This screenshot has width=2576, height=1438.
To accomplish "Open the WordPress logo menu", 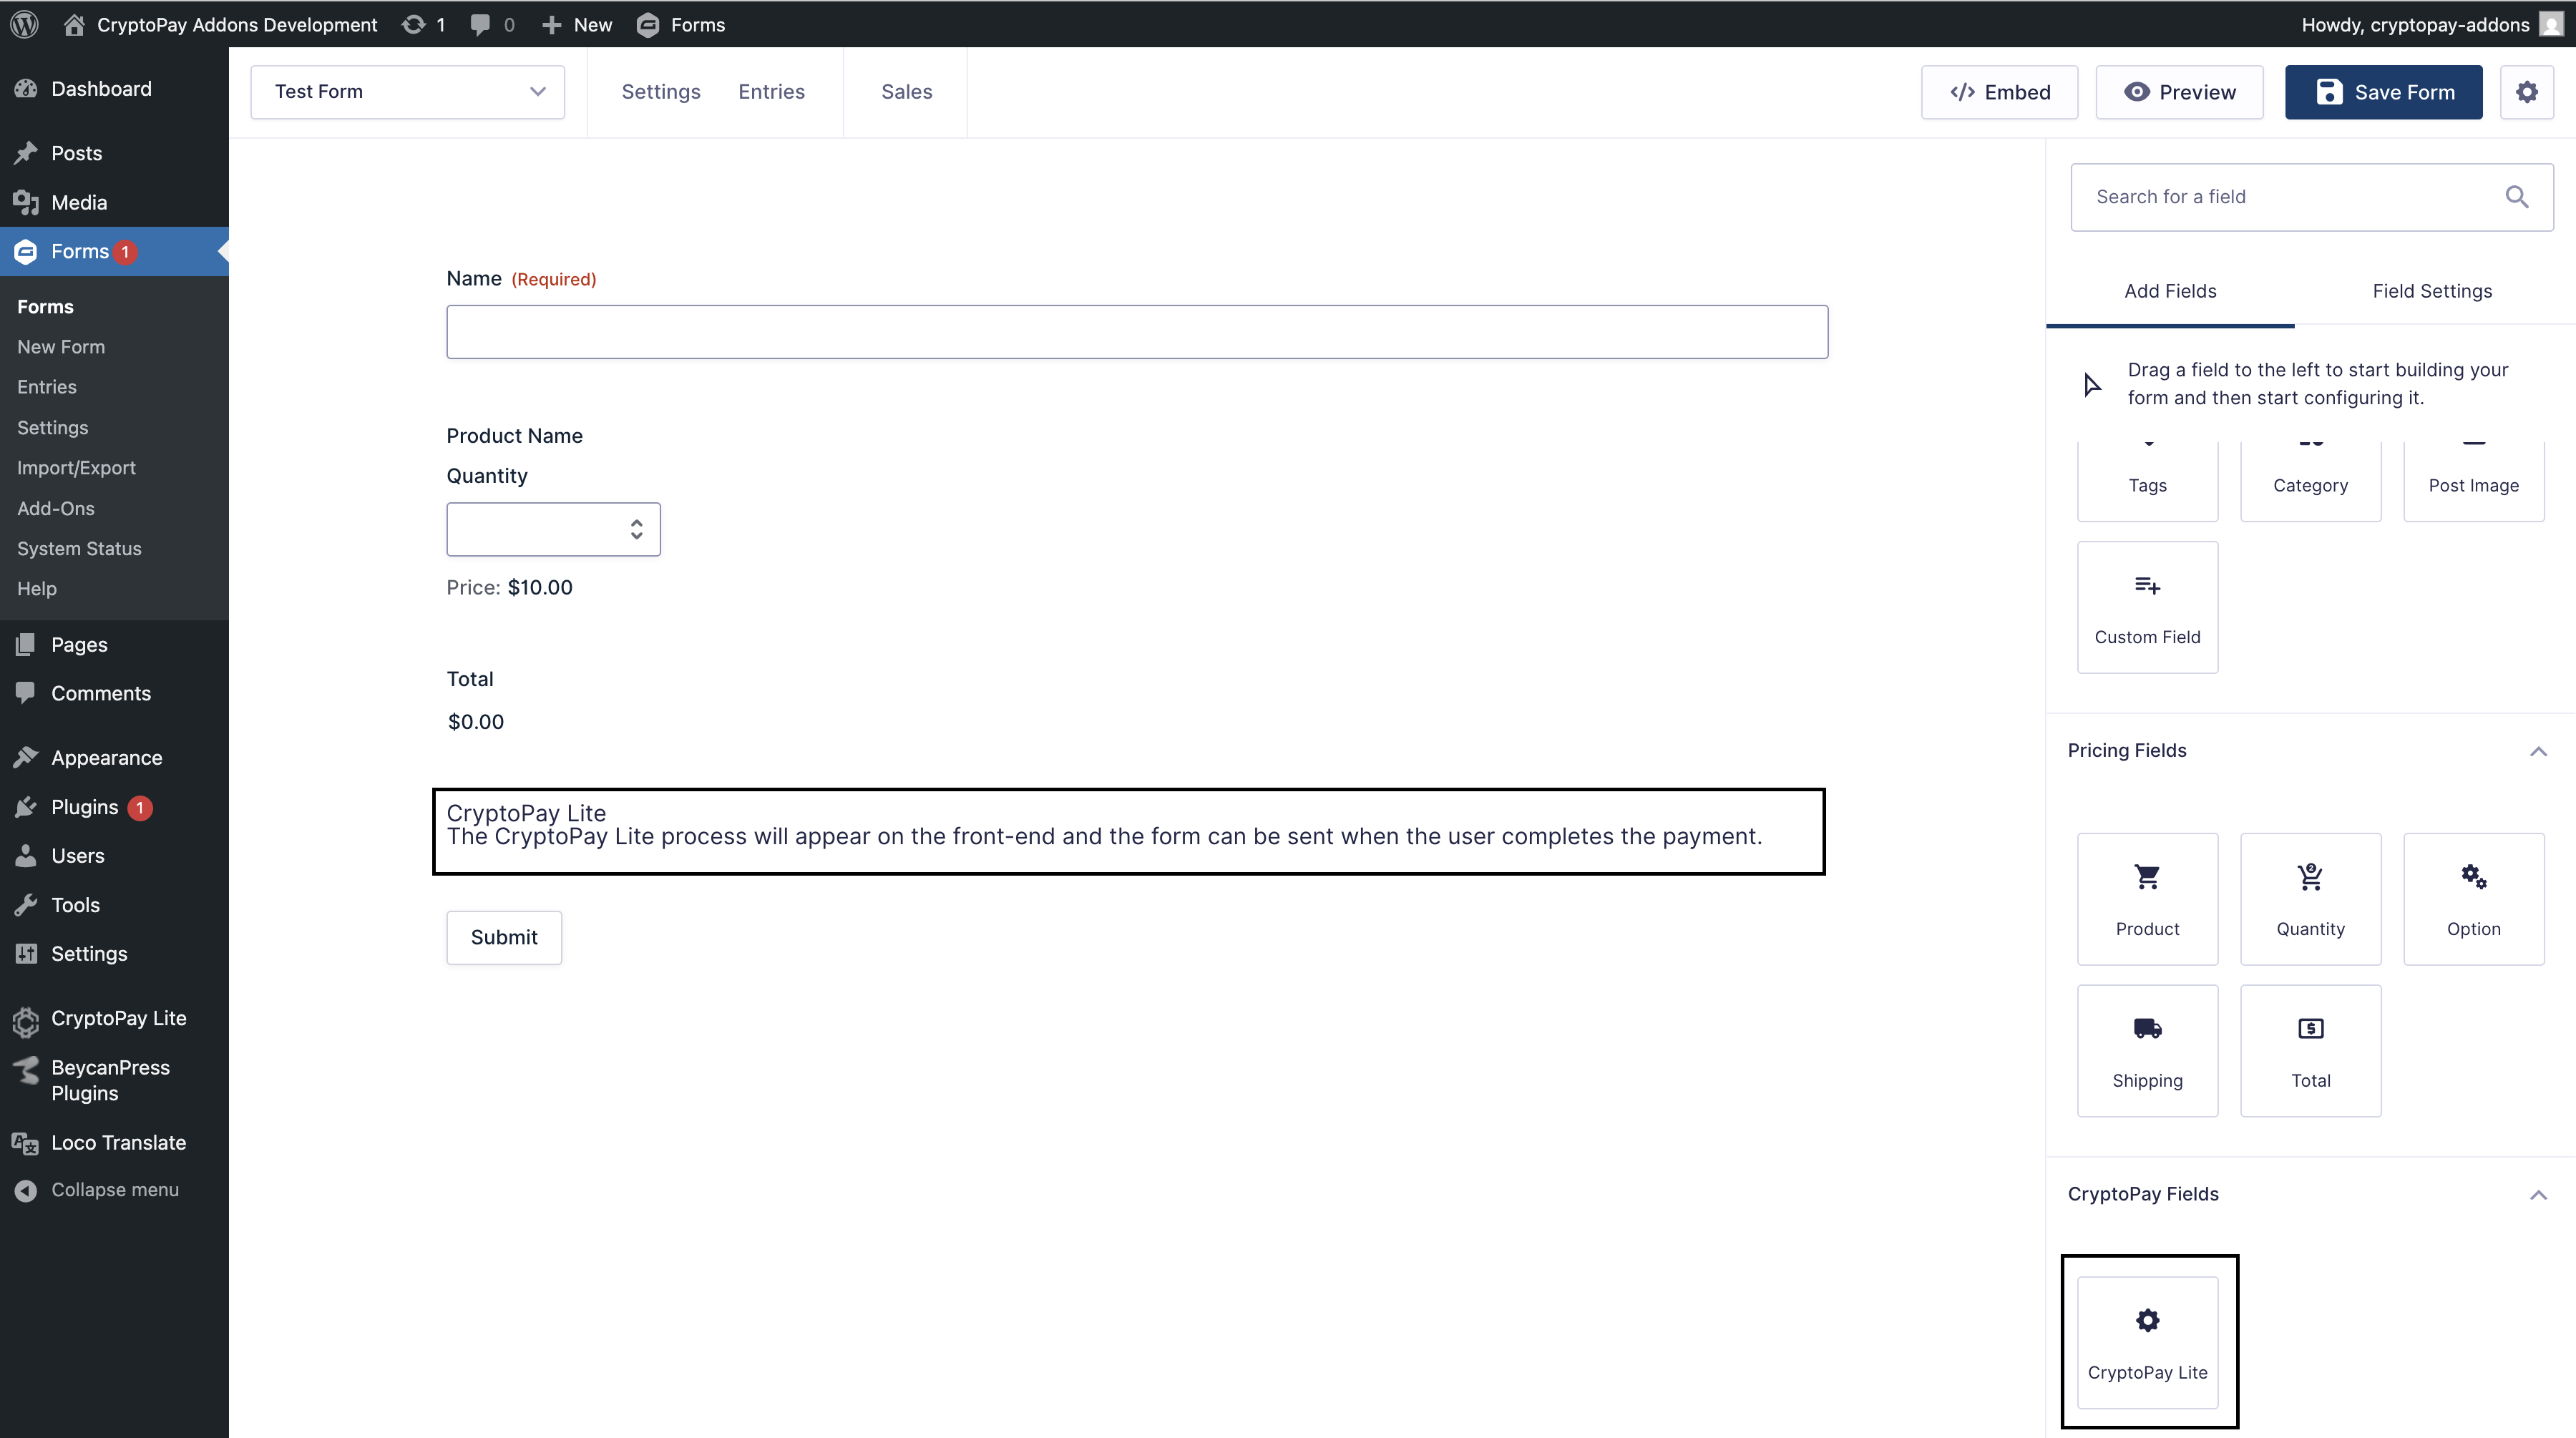I will pyautogui.click(x=24, y=24).
